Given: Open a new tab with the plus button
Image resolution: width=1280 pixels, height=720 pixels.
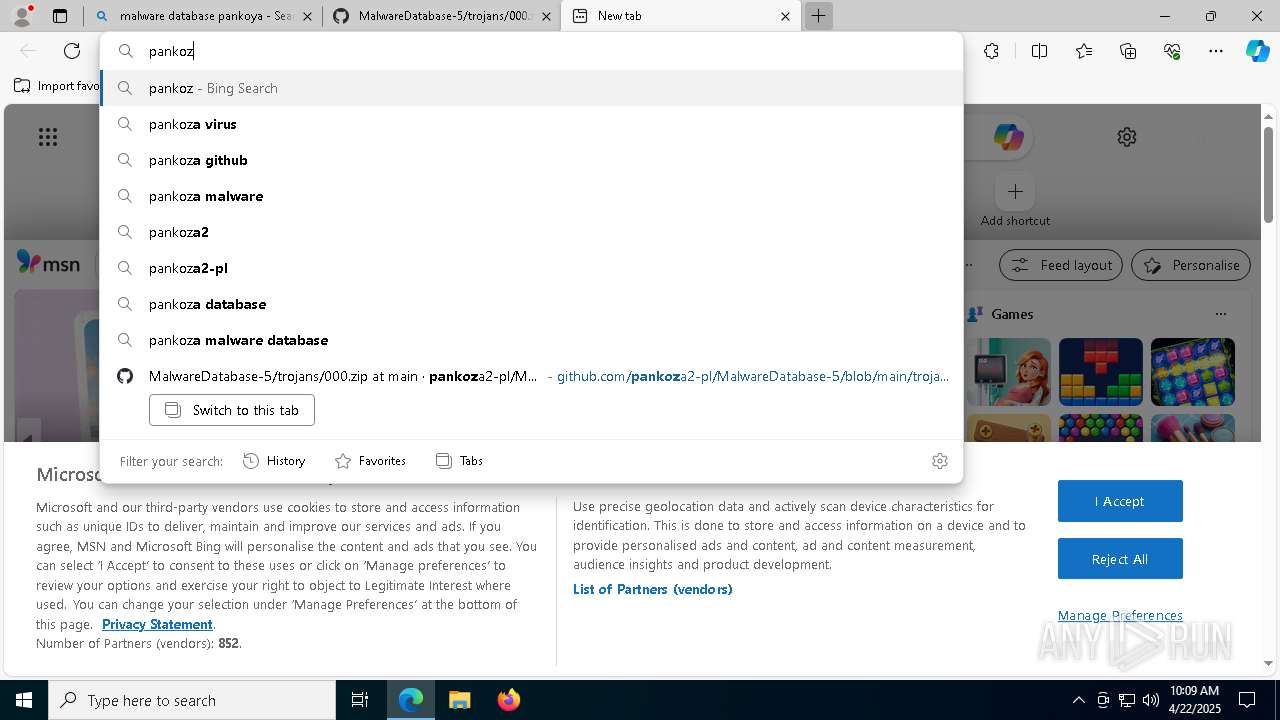Looking at the screenshot, I should click(x=818, y=16).
